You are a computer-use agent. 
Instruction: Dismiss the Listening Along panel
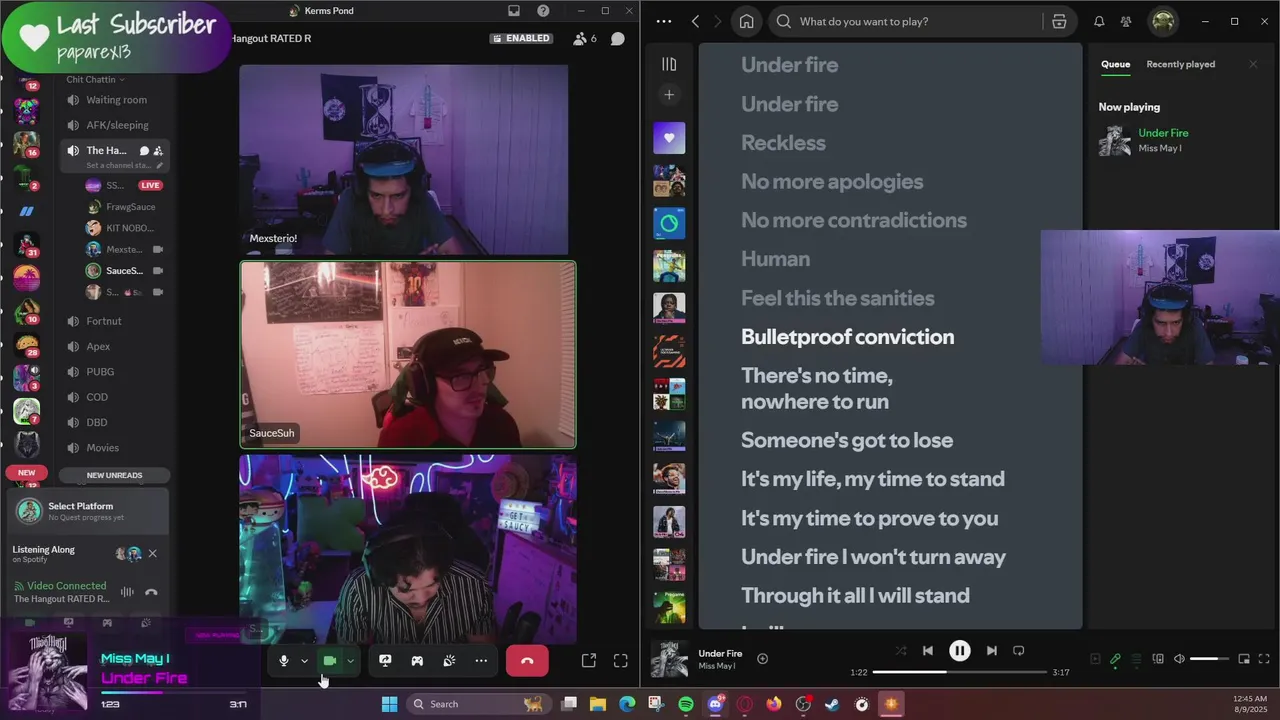click(152, 553)
